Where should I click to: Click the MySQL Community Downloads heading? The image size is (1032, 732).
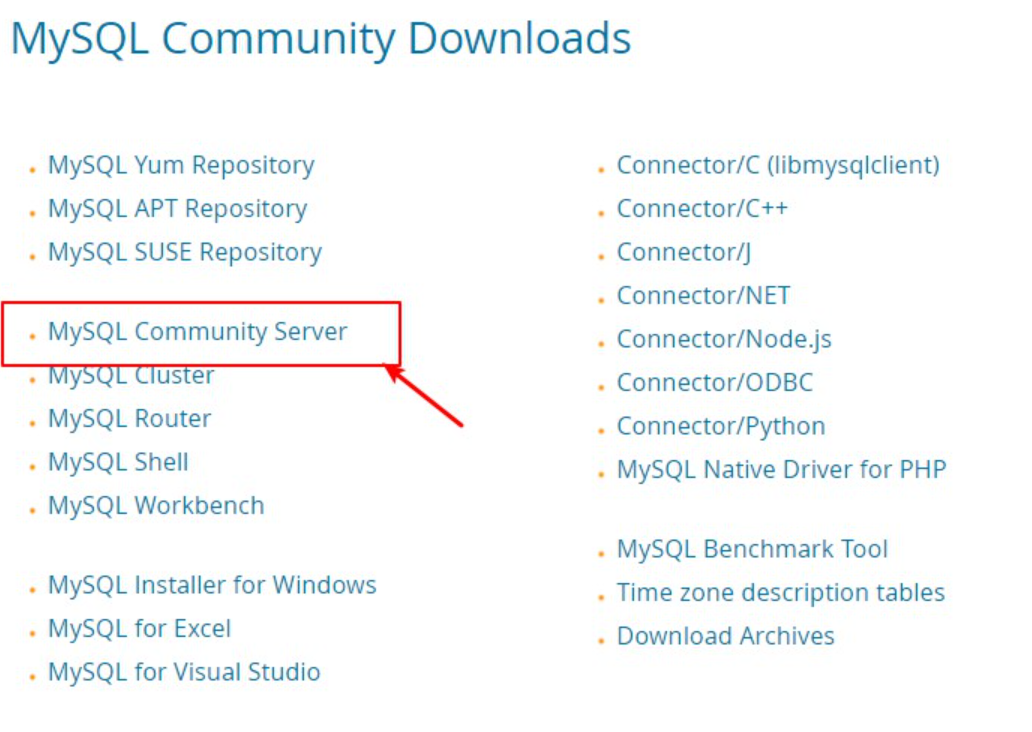pyautogui.click(x=321, y=39)
